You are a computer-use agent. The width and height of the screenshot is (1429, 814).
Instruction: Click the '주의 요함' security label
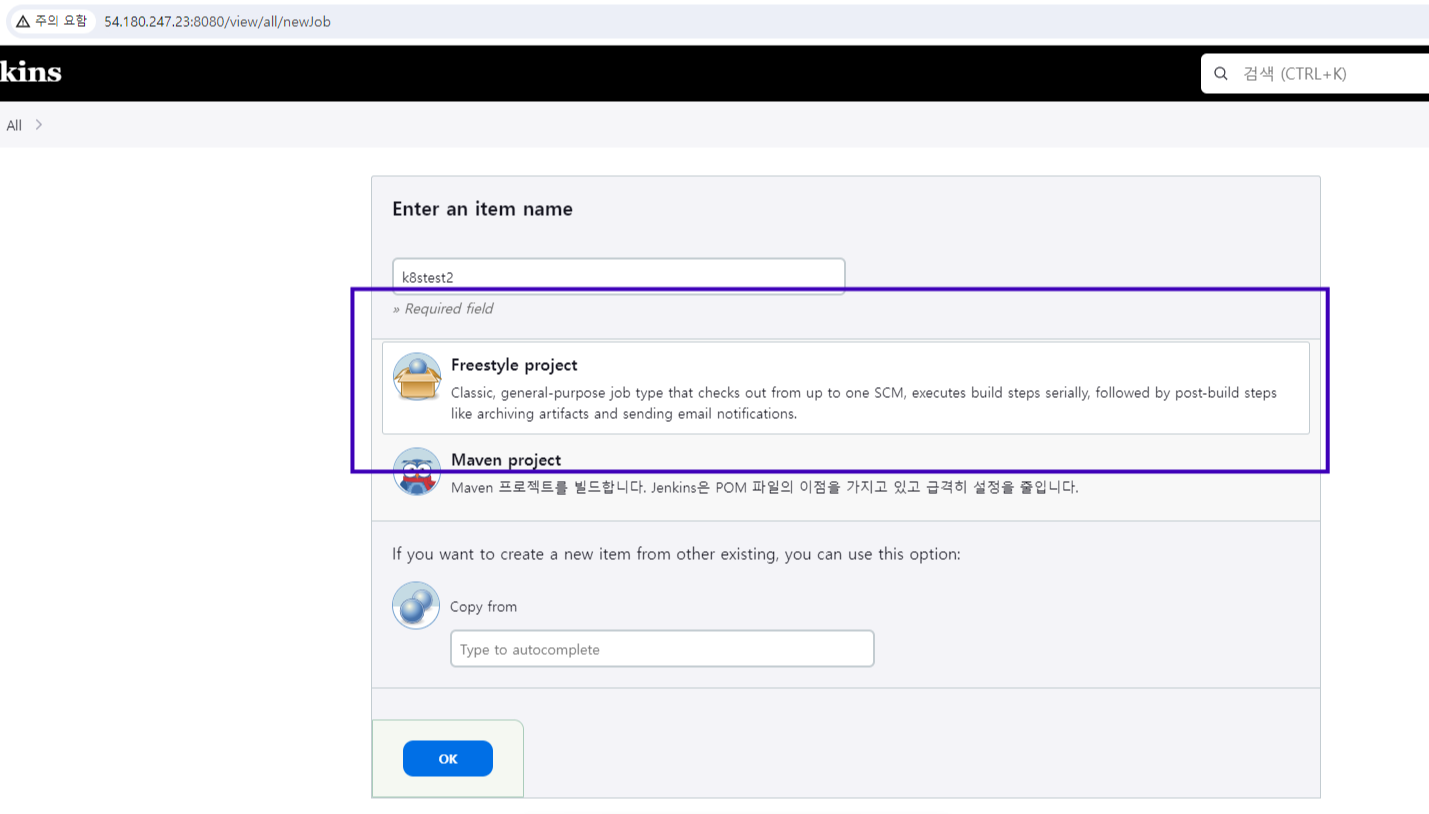click(61, 21)
